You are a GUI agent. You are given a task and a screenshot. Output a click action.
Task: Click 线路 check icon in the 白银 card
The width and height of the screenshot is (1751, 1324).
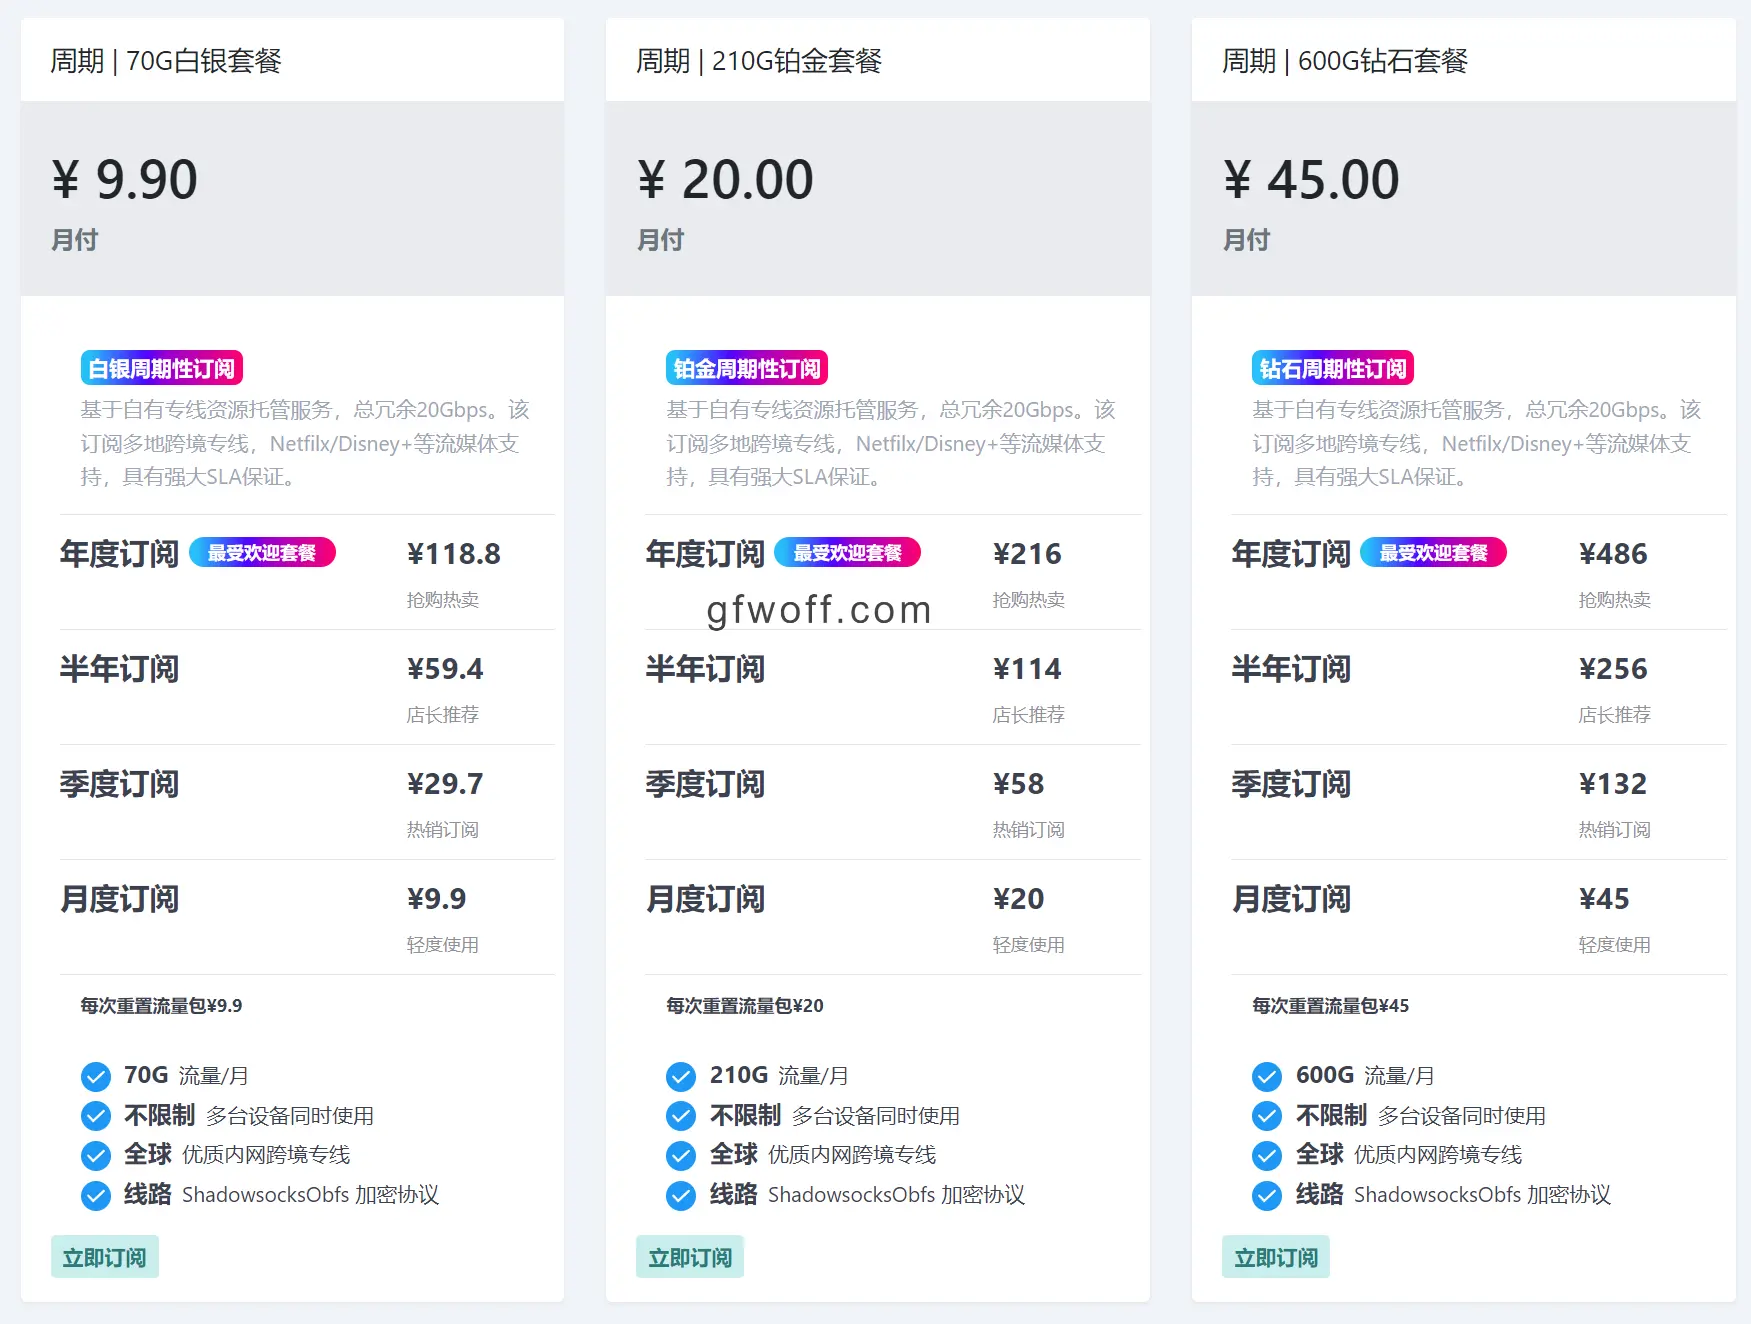(96, 1195)
